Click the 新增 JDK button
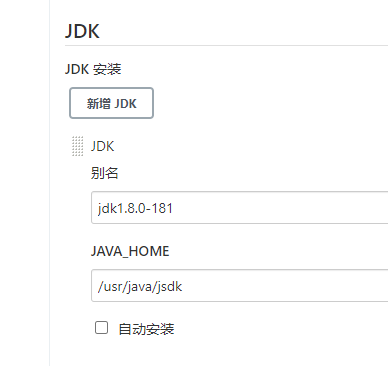388x366 pixels. pyautogui.click(x=111, y=103)
